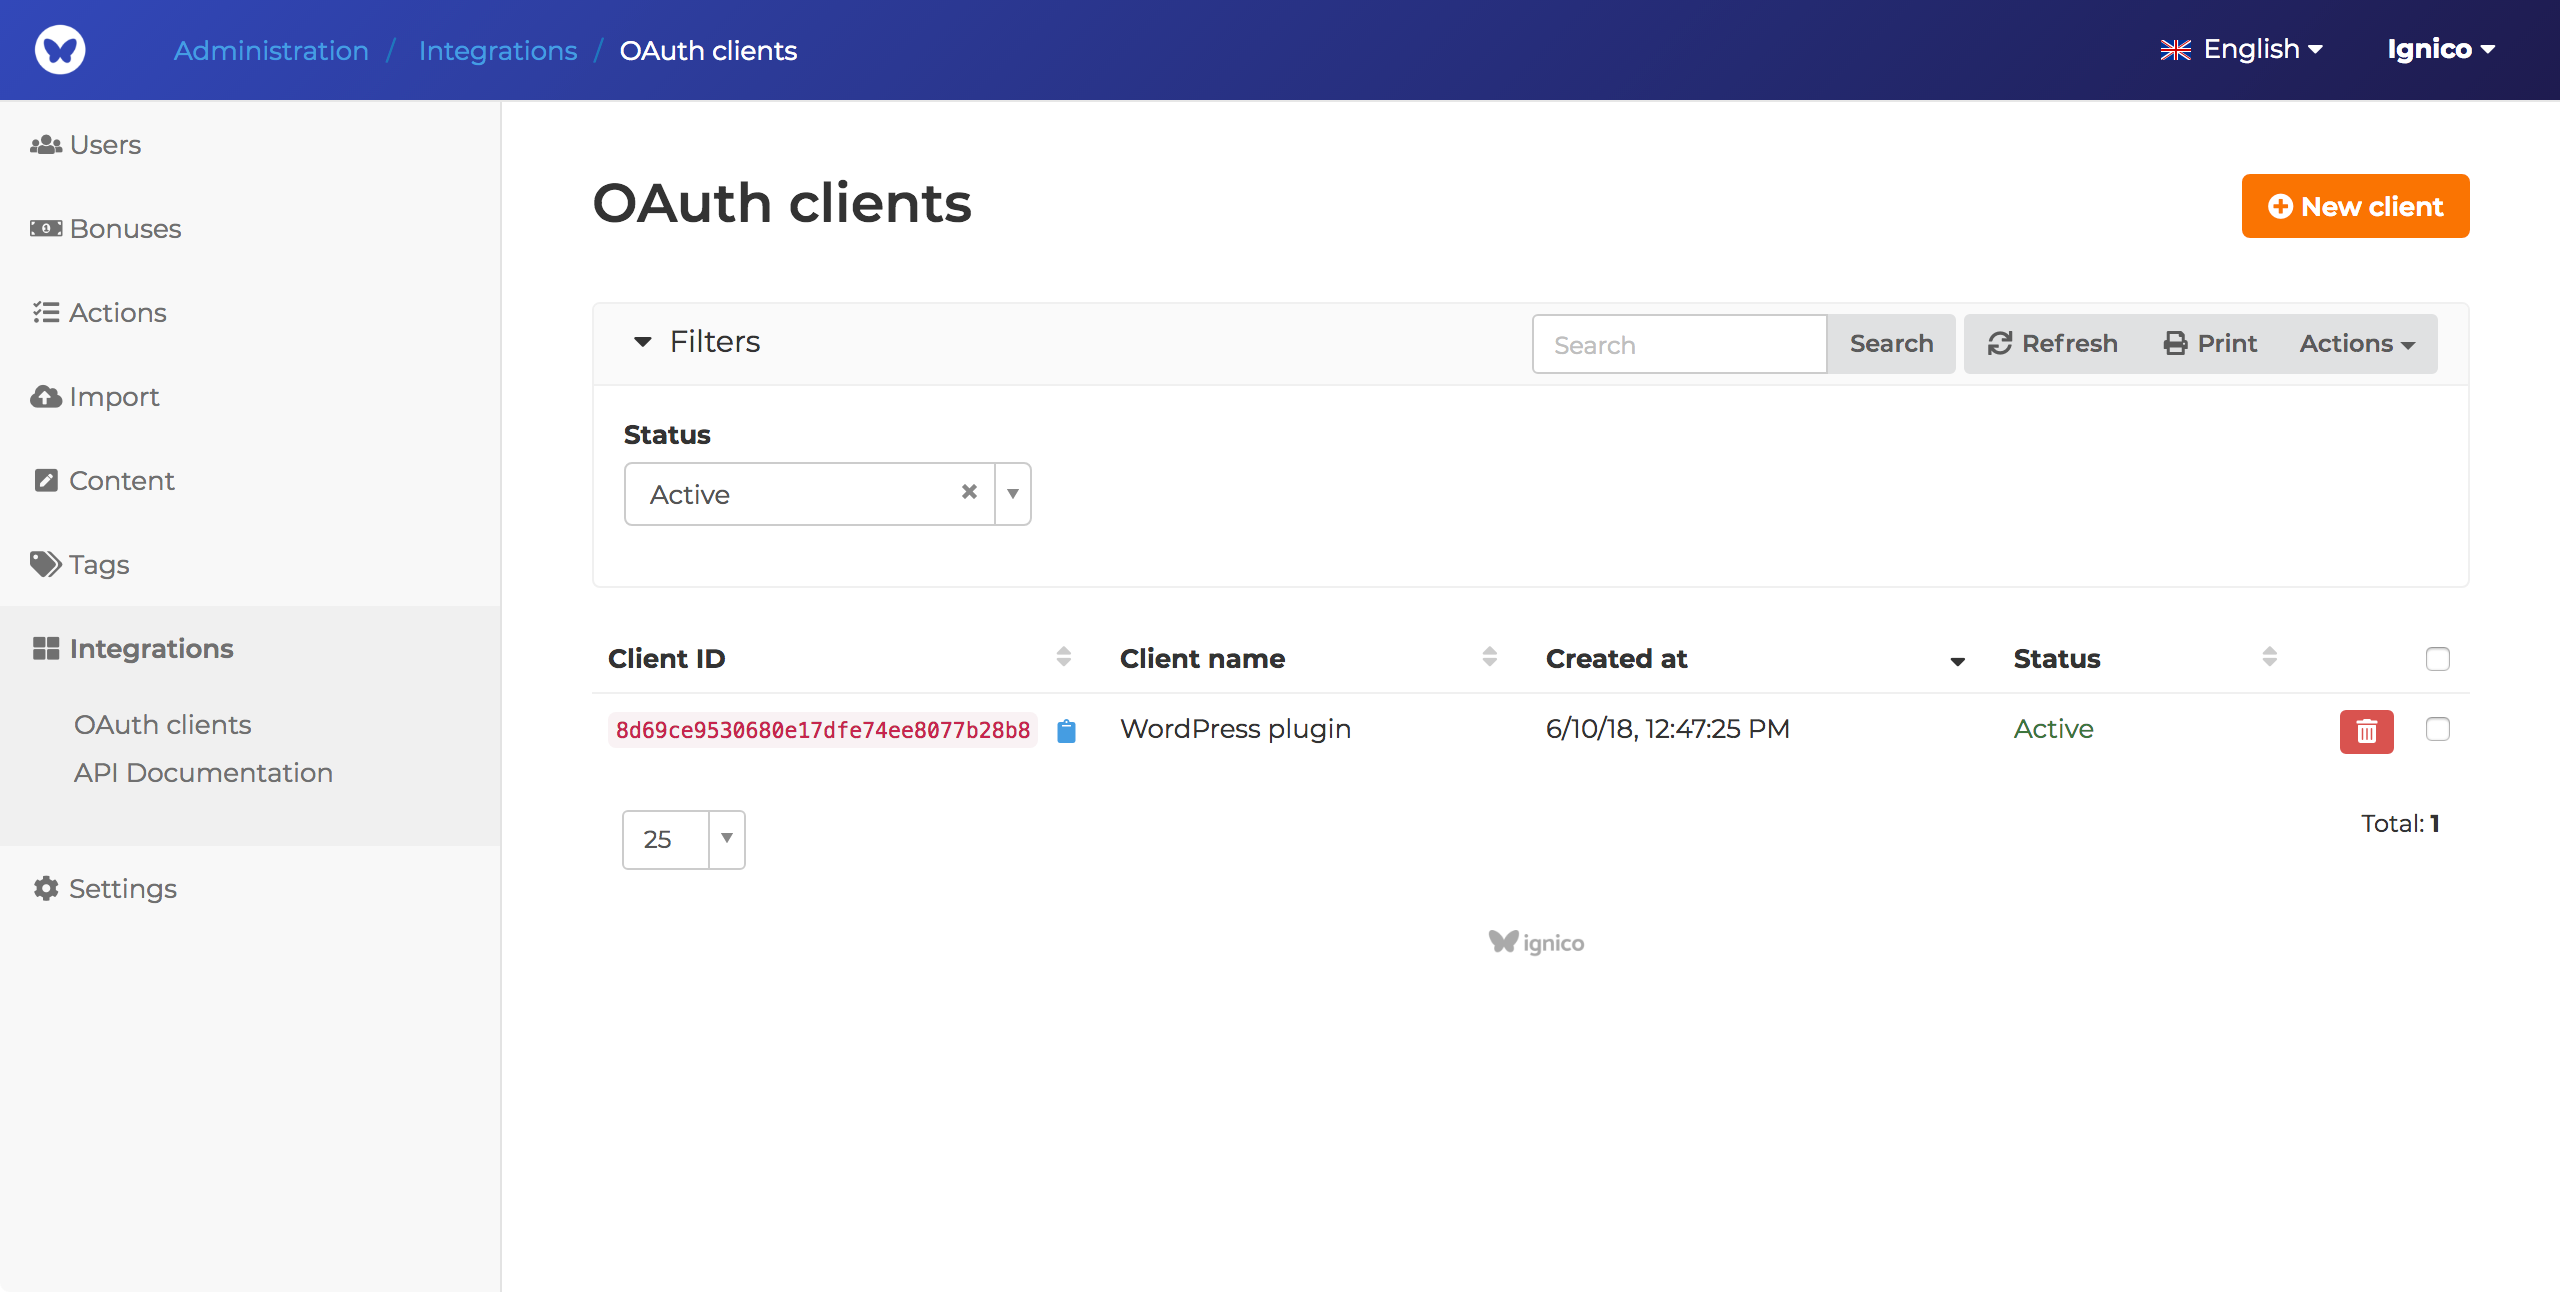Go to Administration breadcrumb
Screen dimensions: 2560x1292
[x=271, y=50]
